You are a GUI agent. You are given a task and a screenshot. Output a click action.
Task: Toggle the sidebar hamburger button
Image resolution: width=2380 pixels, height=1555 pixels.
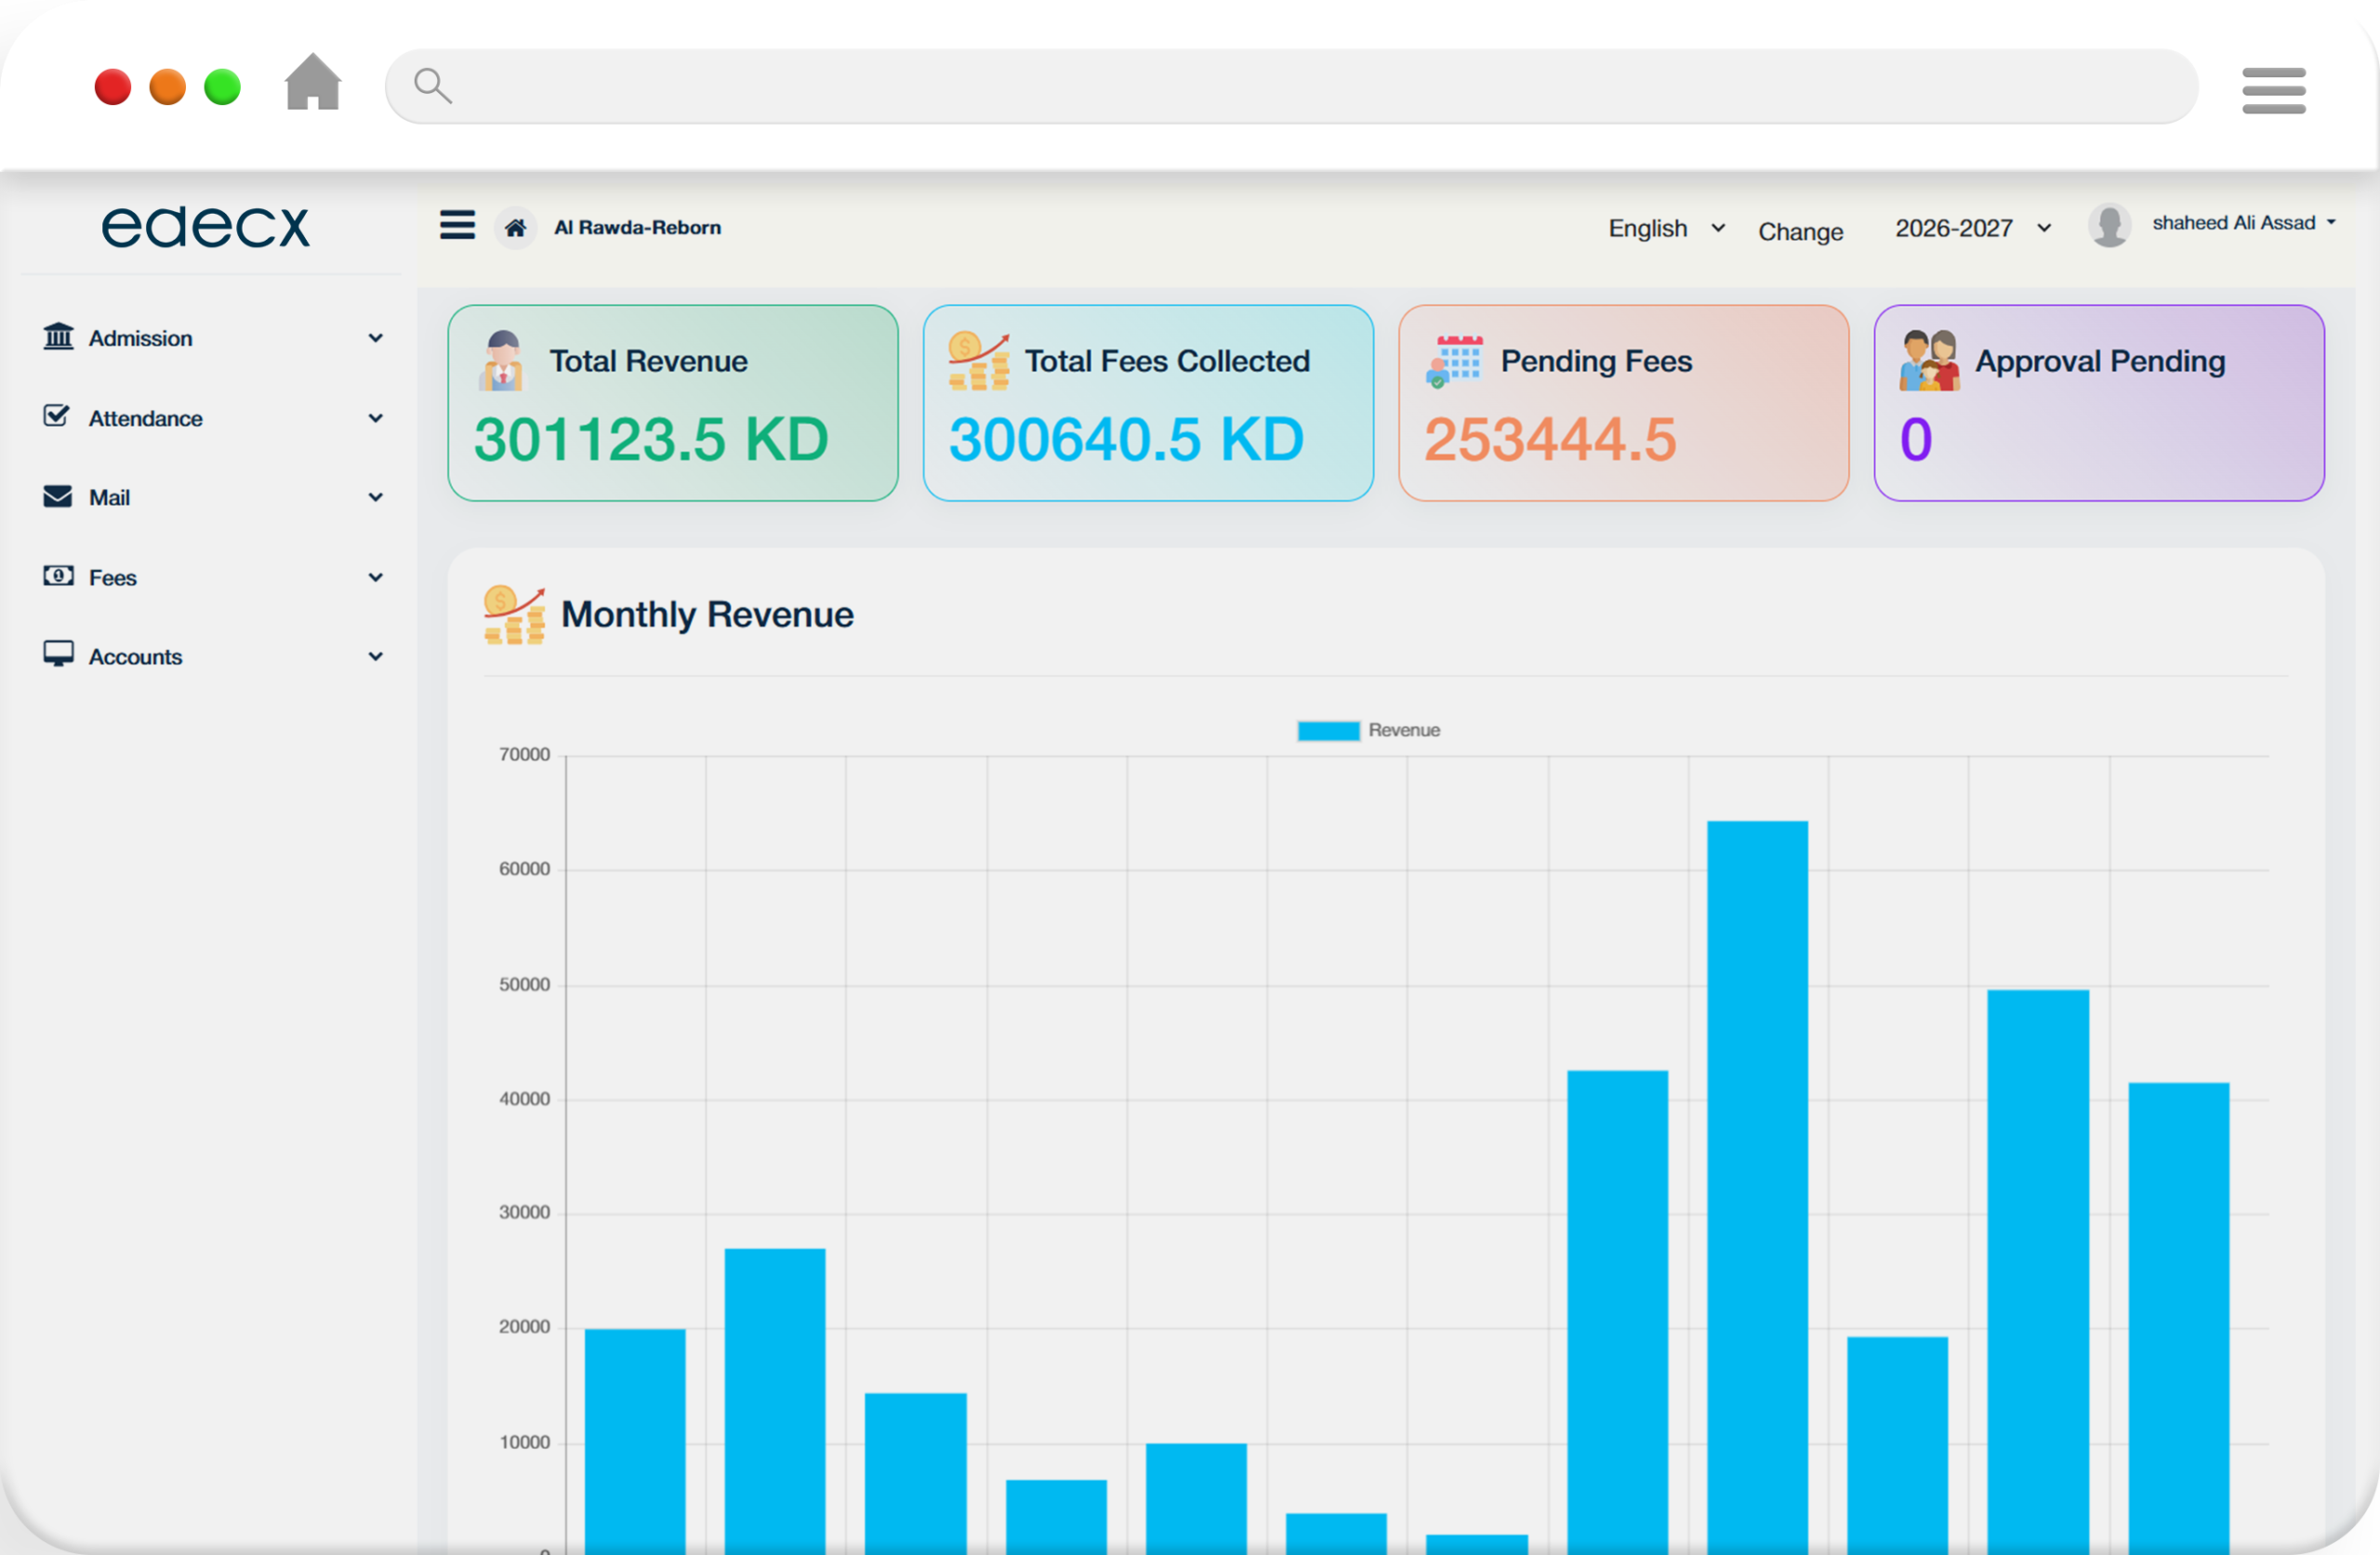pos(457,225)
